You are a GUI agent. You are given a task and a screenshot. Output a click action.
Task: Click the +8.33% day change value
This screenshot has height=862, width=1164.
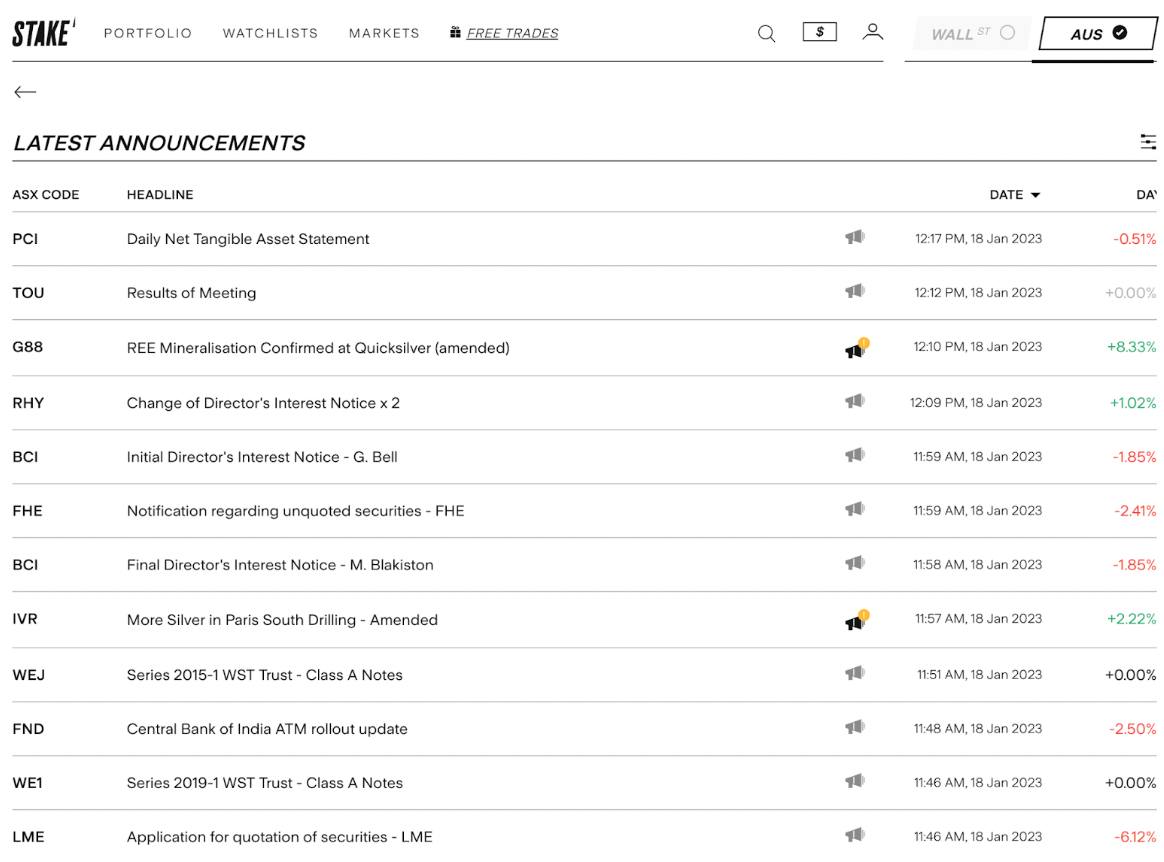coord(1131,347)
